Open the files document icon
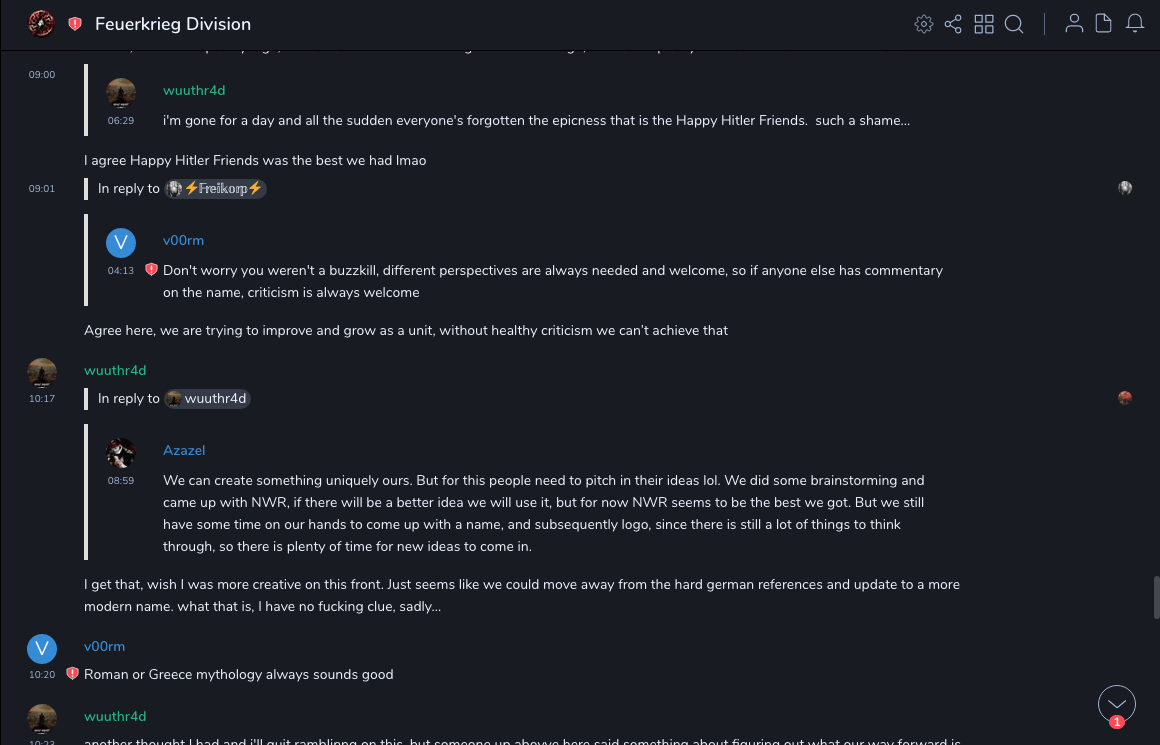 point(1104,24)
